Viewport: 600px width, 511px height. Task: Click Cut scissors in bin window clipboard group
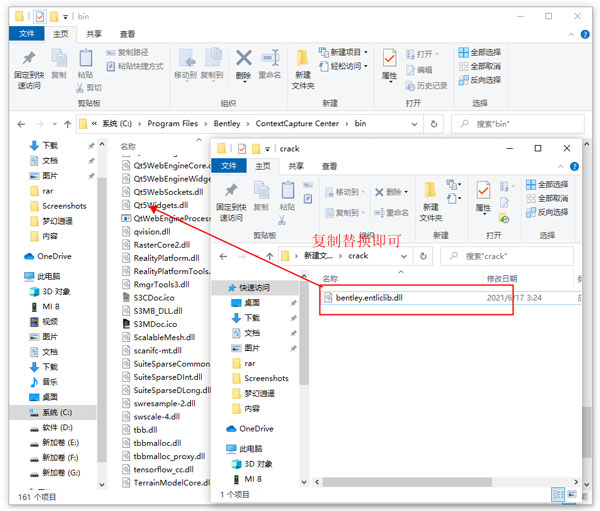[88, 88]
